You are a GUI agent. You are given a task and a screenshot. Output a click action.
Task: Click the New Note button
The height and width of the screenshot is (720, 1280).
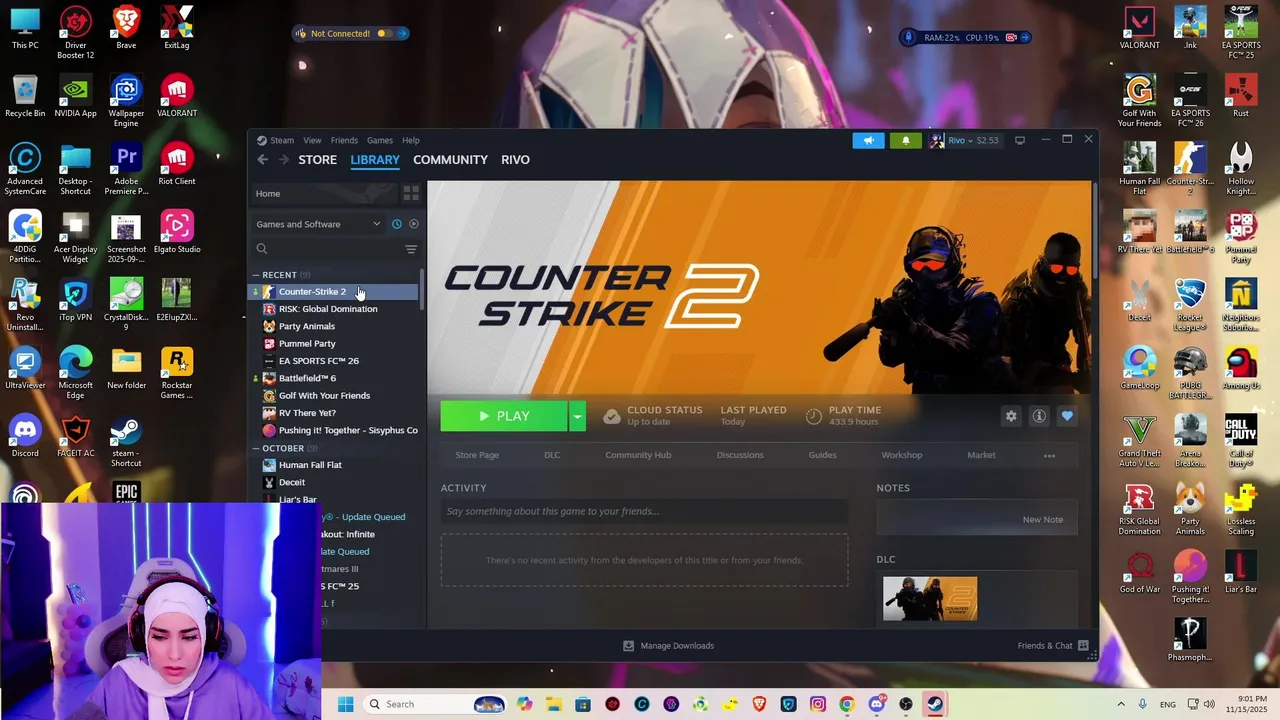coord(1042,520)
